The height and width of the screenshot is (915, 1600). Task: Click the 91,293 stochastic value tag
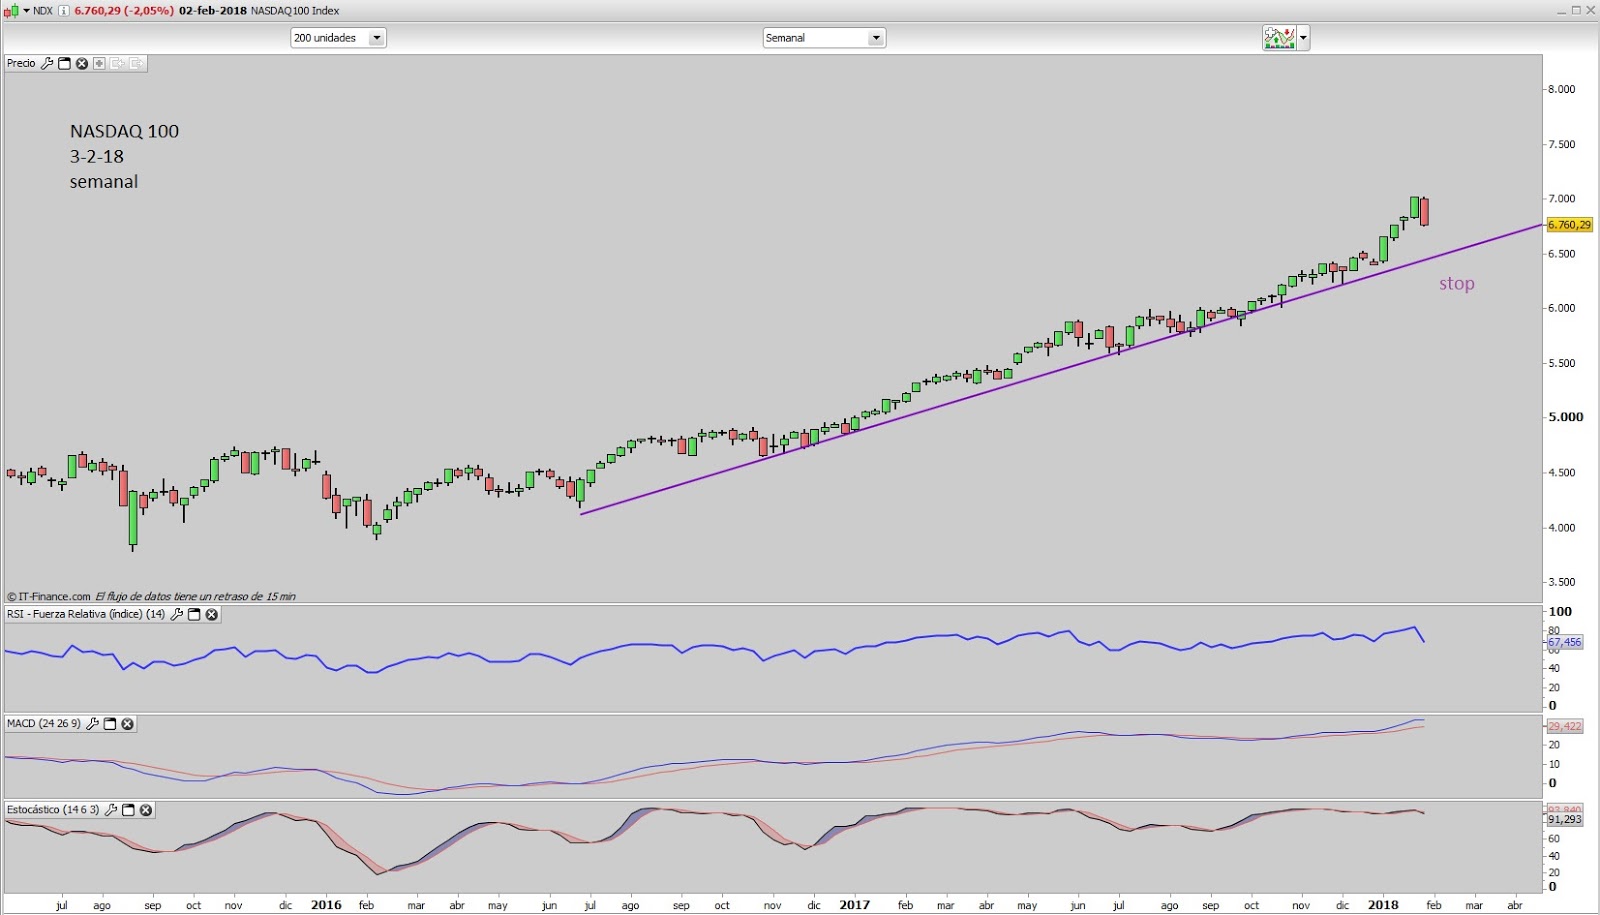(1565, 819)
